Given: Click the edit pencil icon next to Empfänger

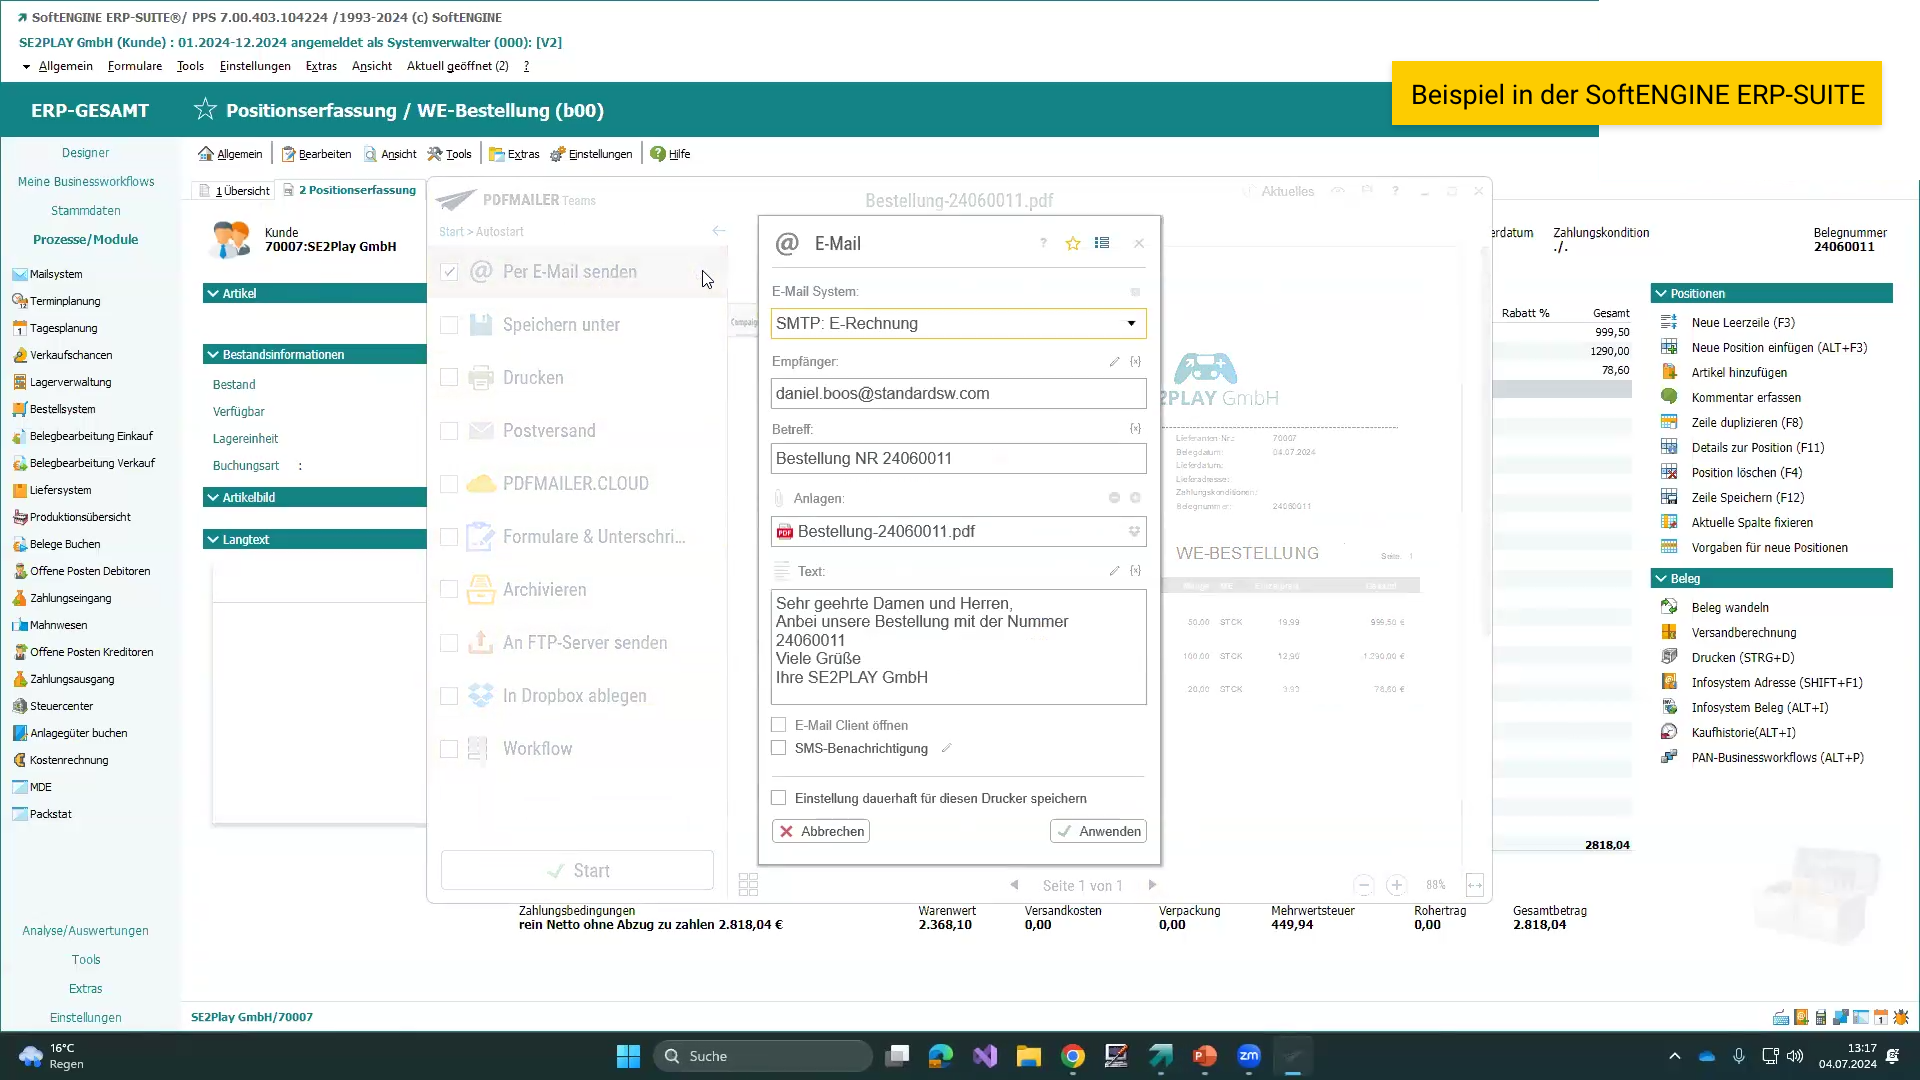Looking at the screenshot, I should (x=1114, y=361).
